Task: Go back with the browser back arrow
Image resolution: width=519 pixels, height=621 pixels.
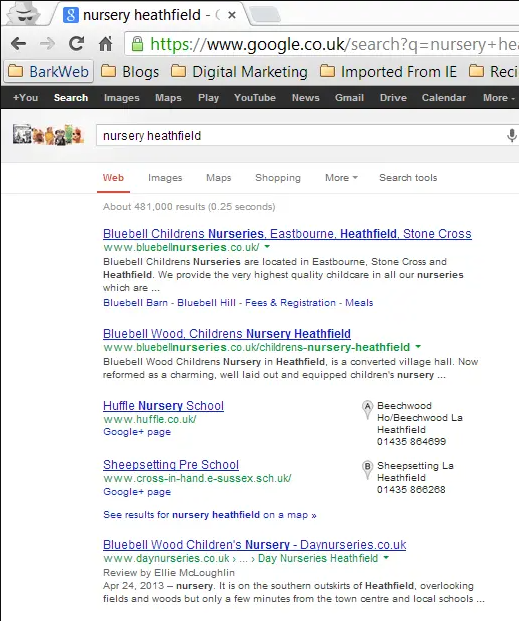Action: [x=18, y=44]
